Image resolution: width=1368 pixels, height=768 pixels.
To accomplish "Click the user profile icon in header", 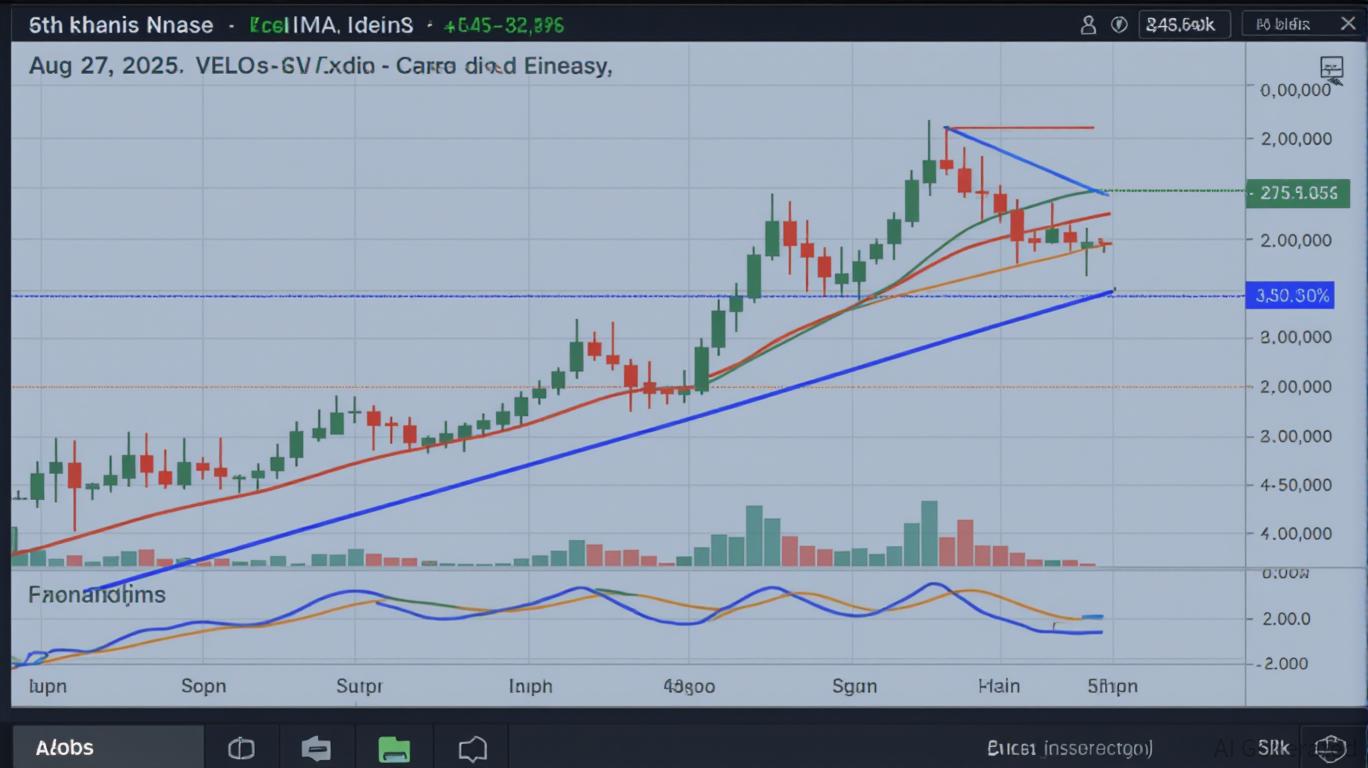I will click(1089, 25).
